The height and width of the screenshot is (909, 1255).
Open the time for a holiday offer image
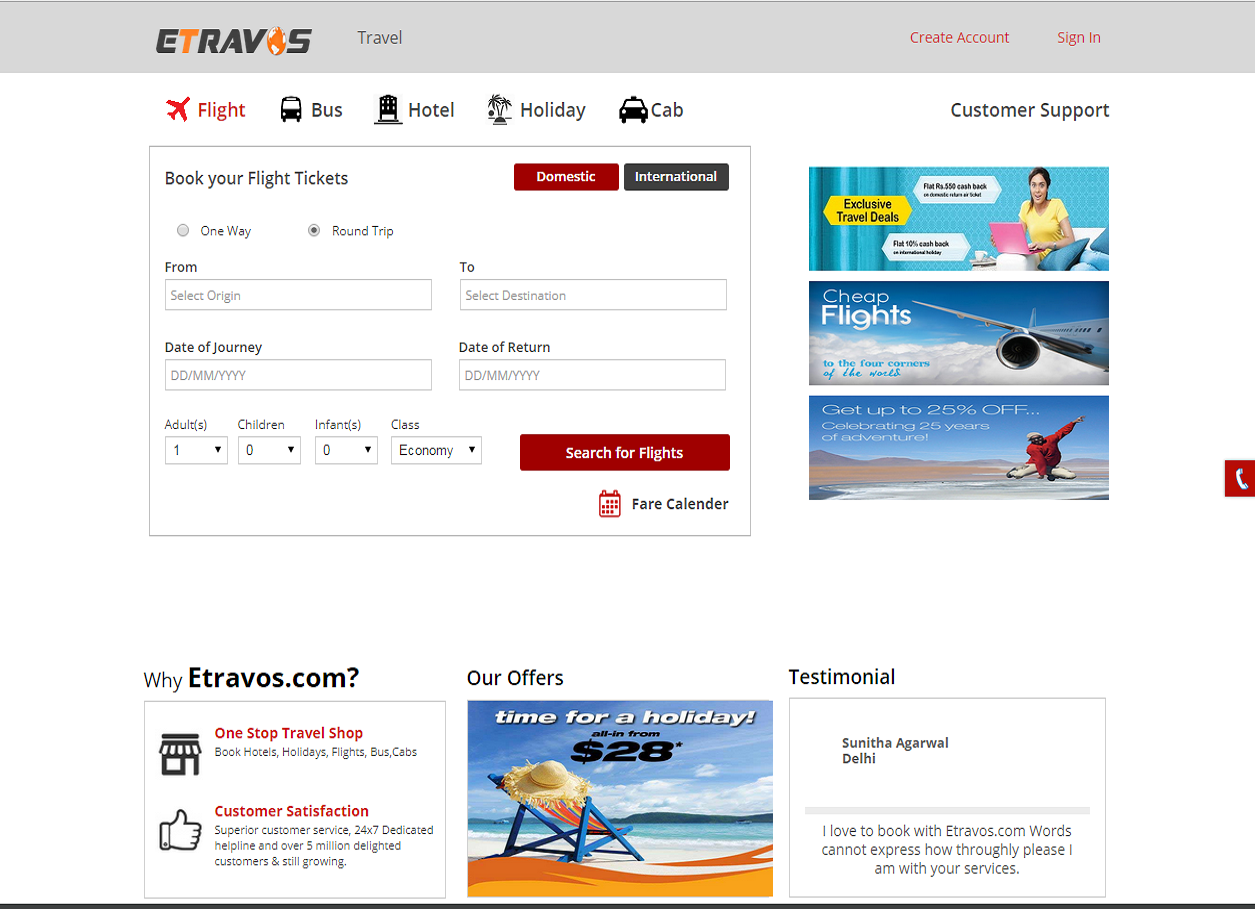click(620, 798)
